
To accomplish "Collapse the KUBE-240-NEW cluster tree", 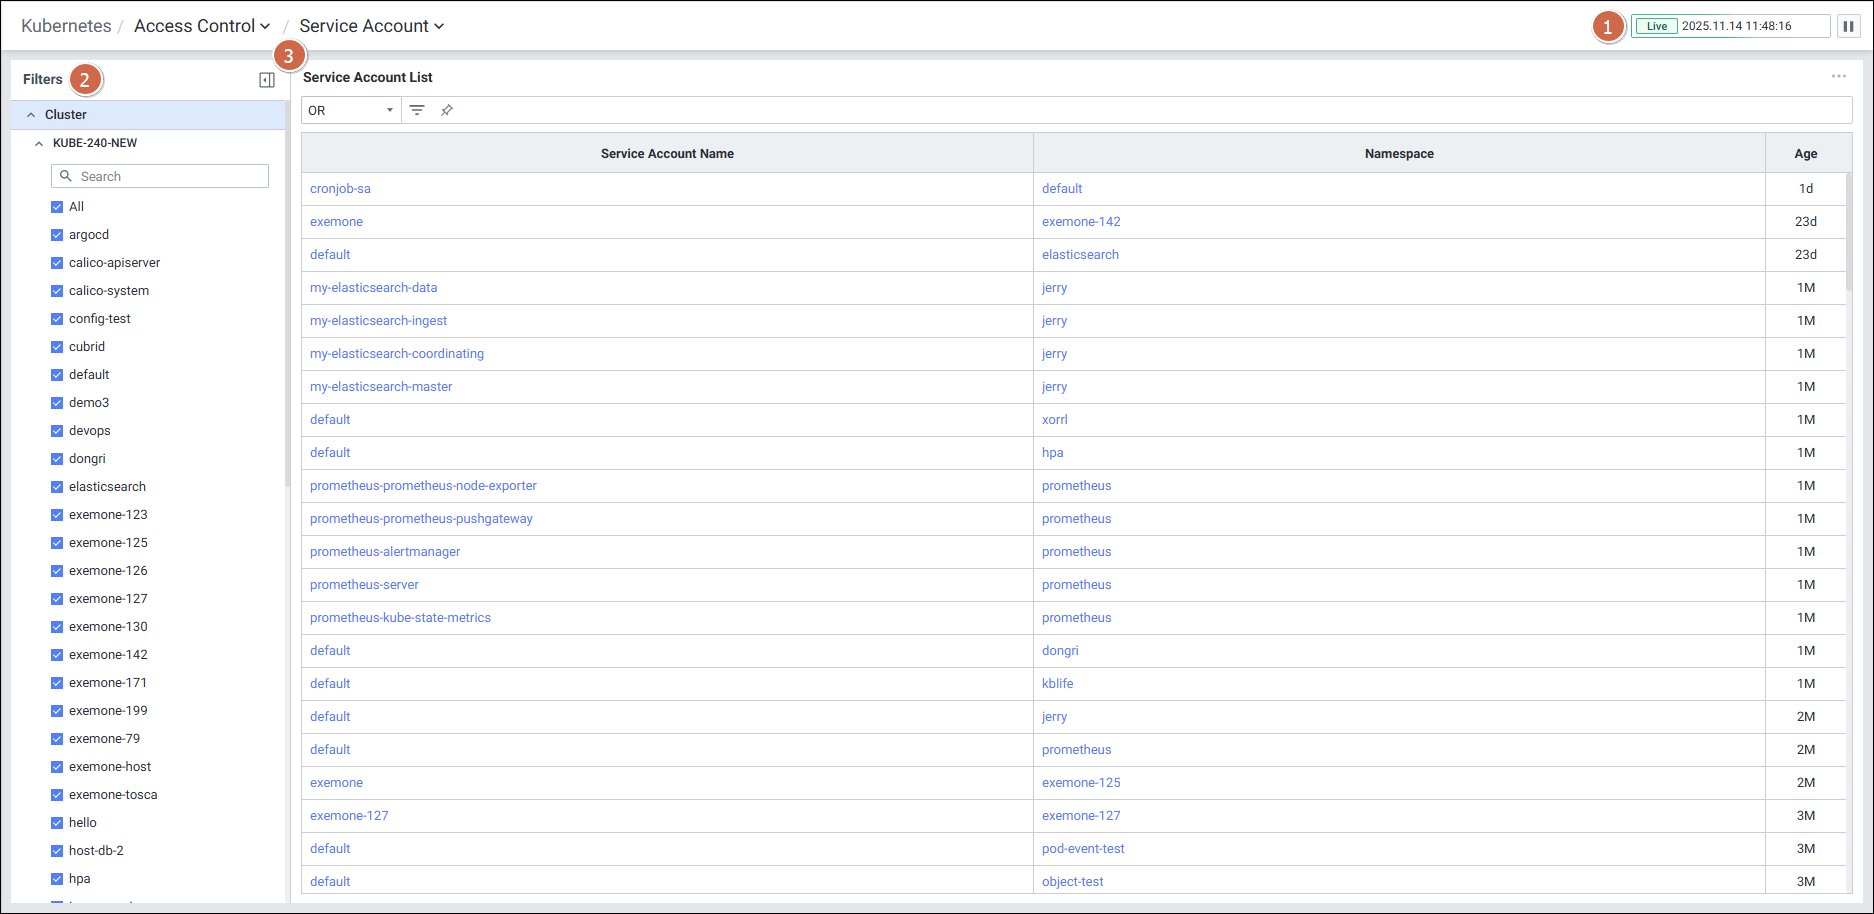I will pos(39,143).
